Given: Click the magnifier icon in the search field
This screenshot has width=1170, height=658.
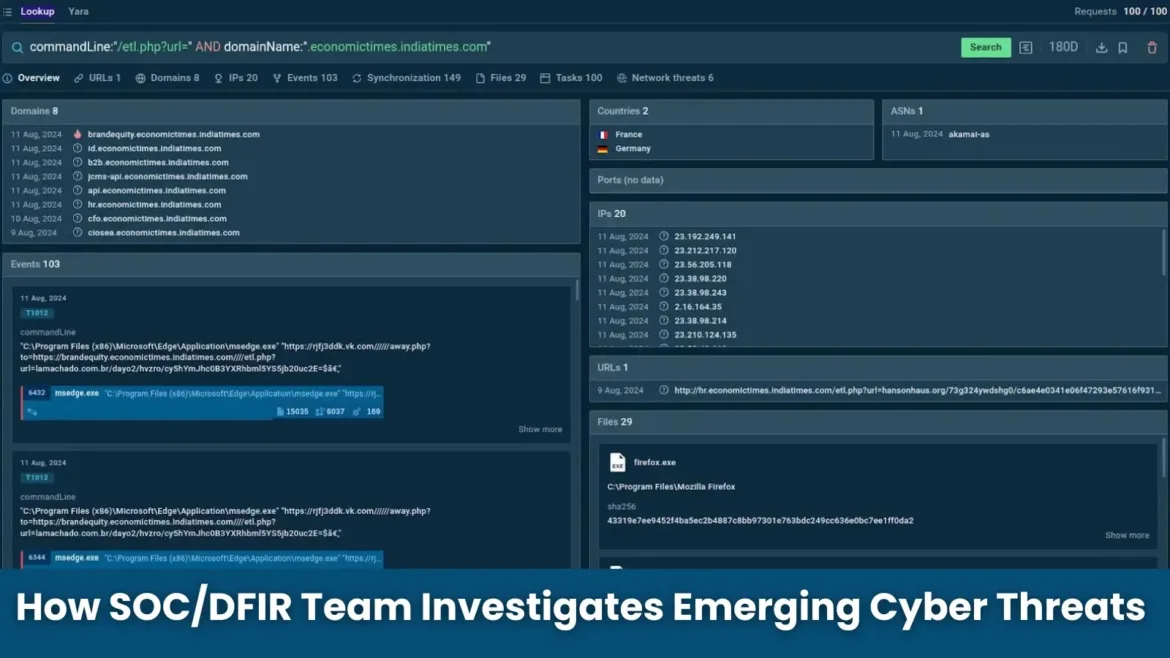Looking at the screenshot, I should point(17,46).
